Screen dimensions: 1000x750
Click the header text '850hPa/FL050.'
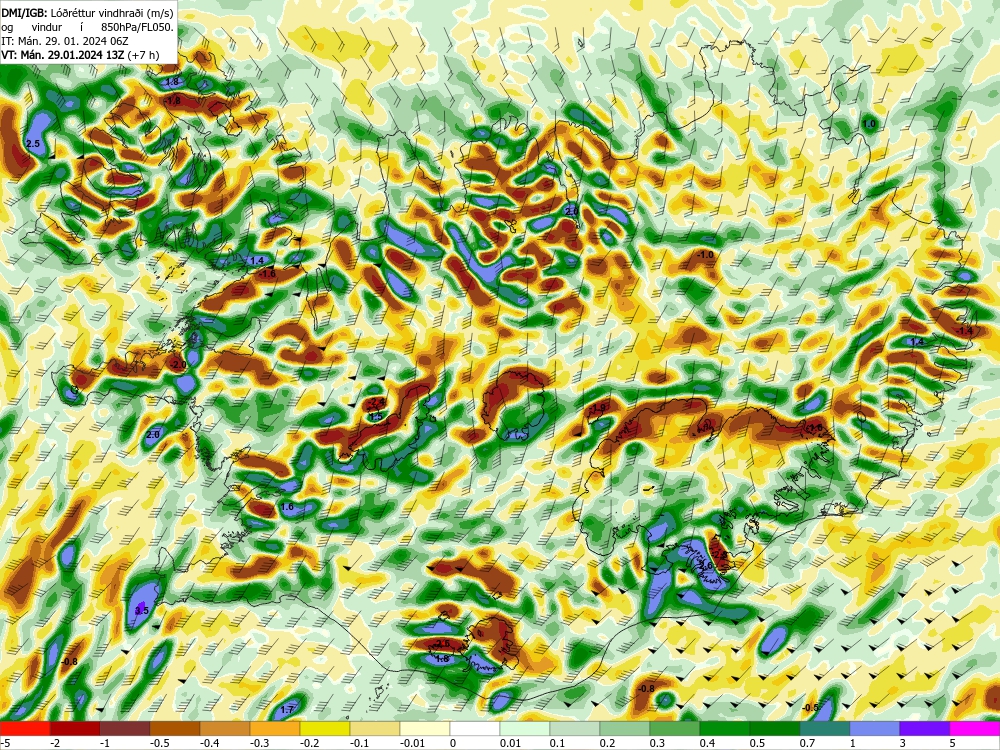click(137, 27)
